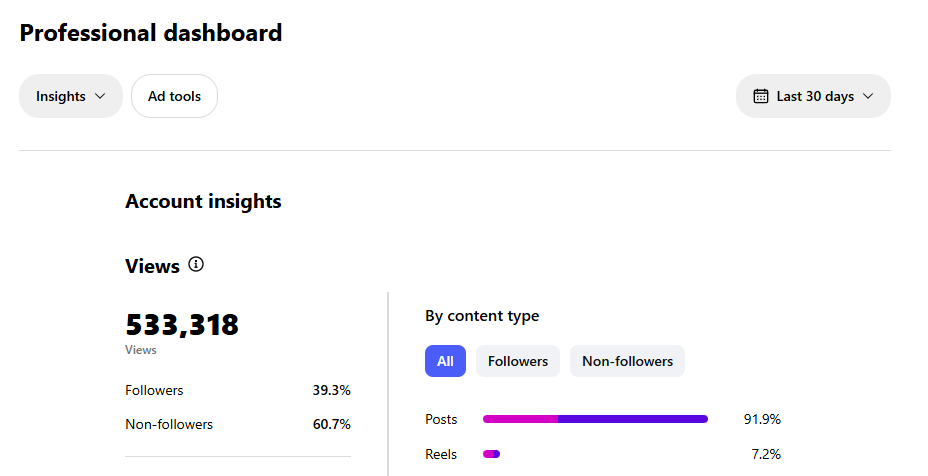Open the Last 30 days dropdown
The image size is (928, 476).
pos(813,96)
